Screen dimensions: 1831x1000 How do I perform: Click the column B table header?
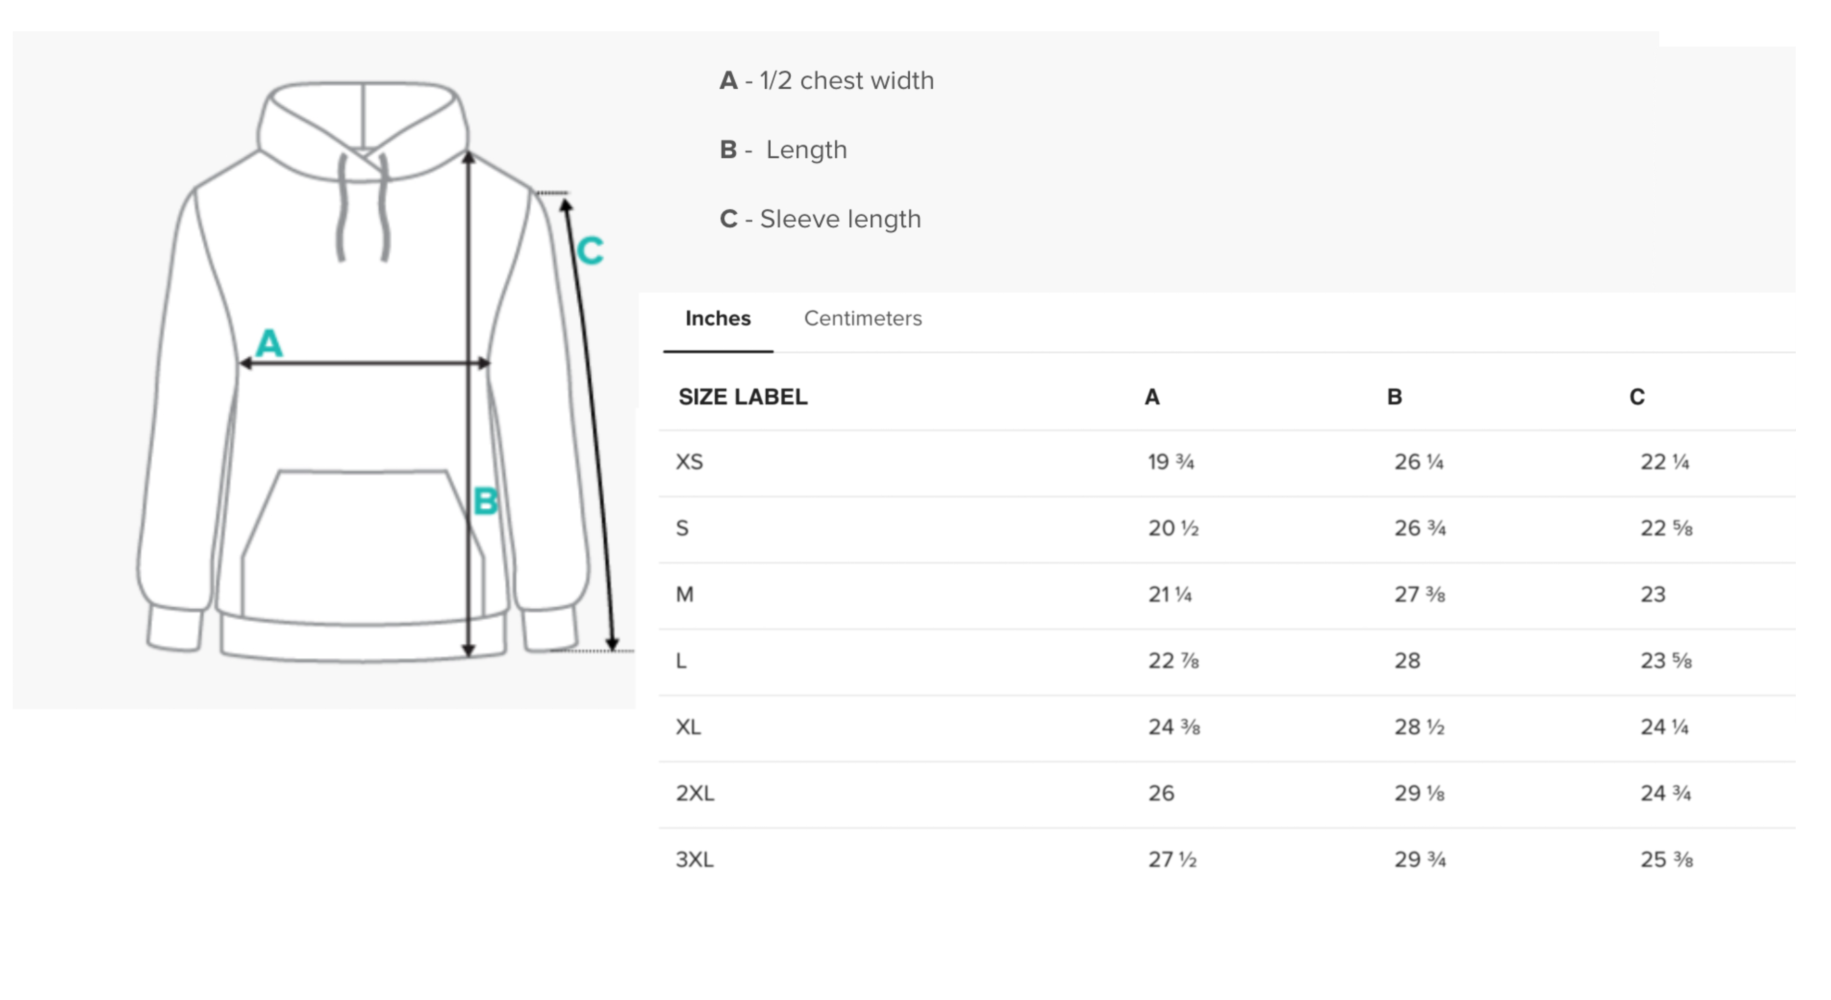[1394, 397]
